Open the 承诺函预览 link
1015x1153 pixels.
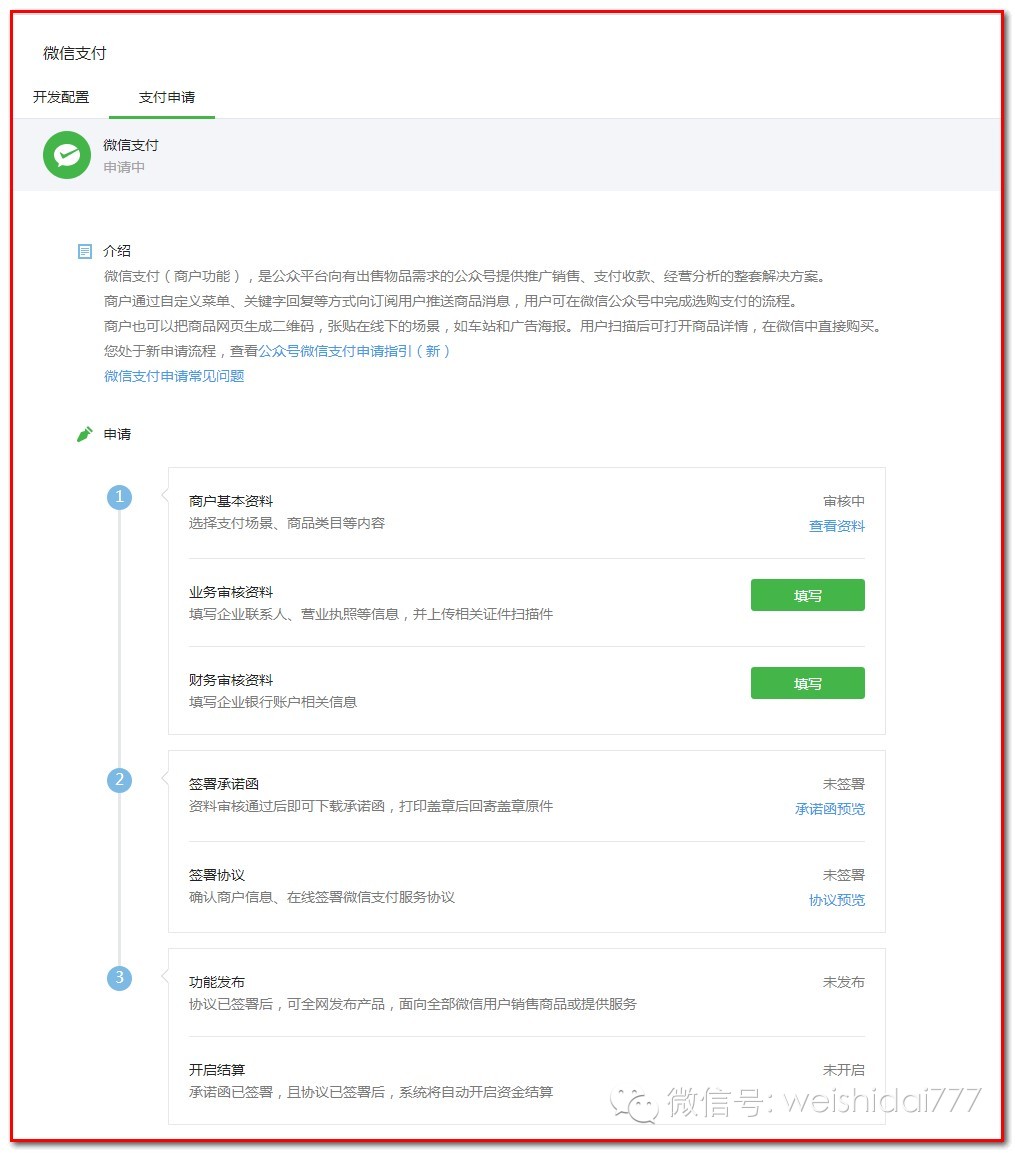830,809
